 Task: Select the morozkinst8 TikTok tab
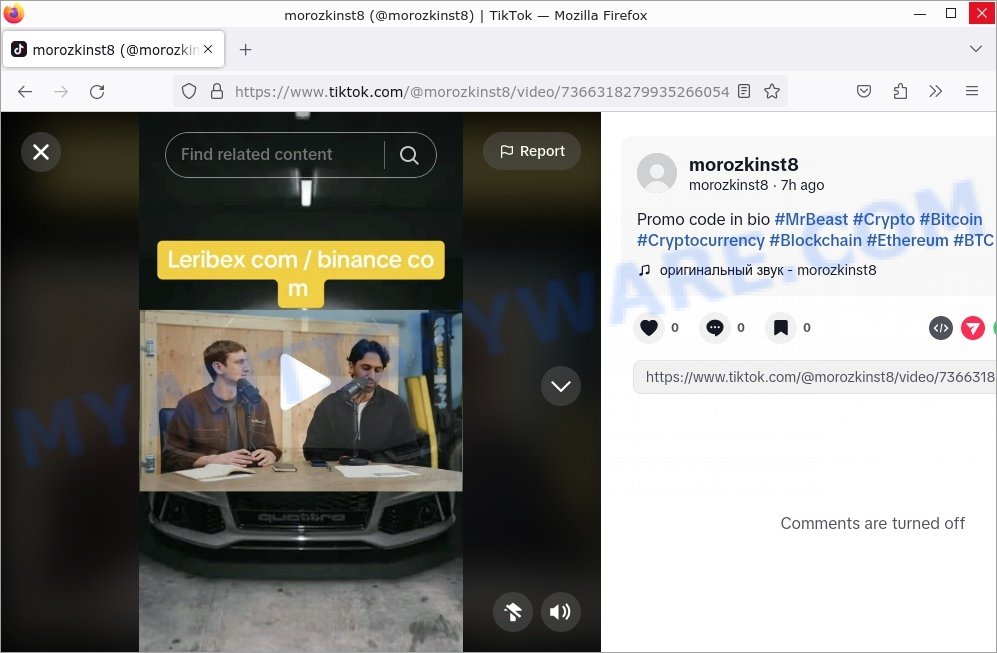point(113,50)
